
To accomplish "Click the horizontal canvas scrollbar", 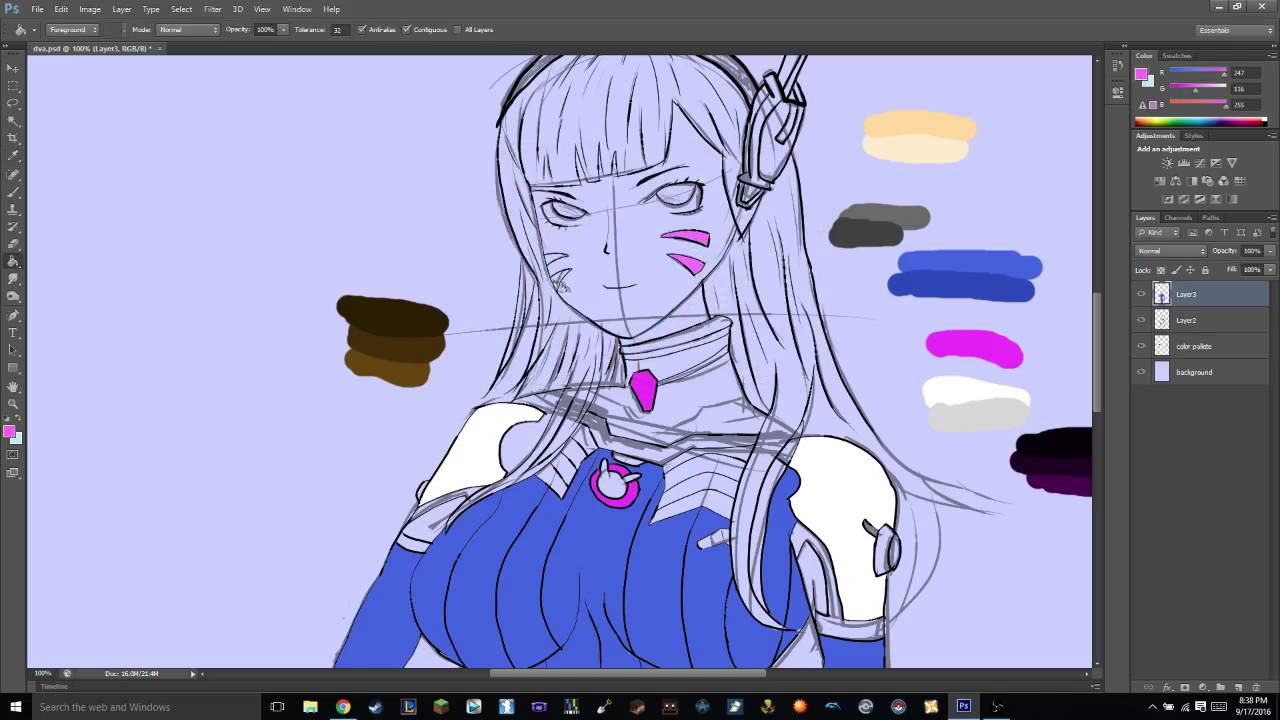I will (x=627, y=673).
